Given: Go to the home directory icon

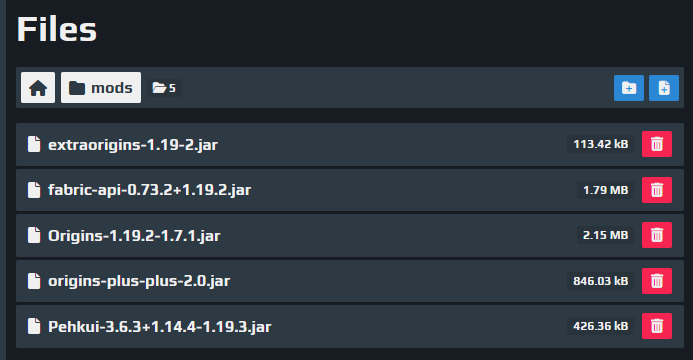Looking at the screenshot, I should point(38,87).
